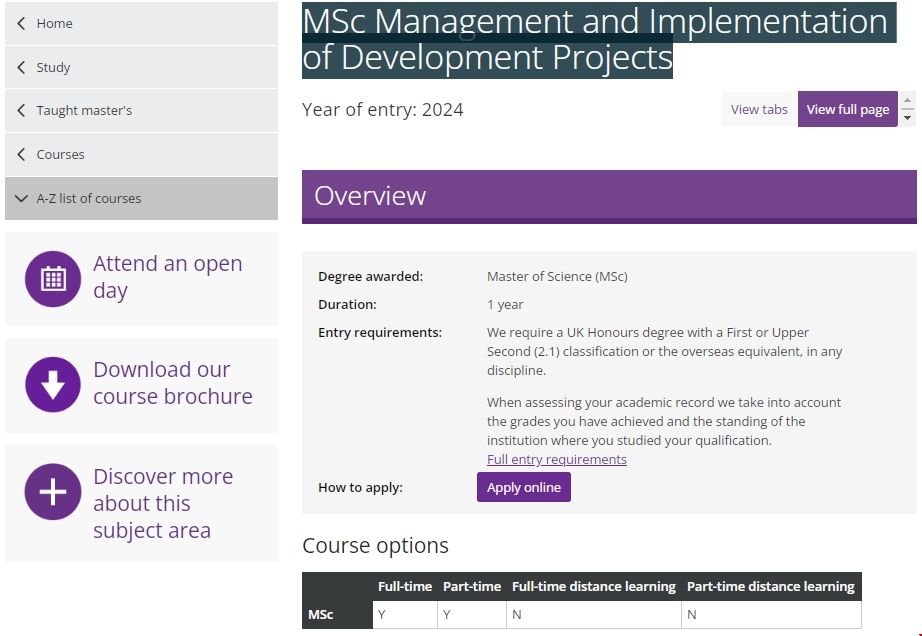Follow the Attend an open day text link
Image resolution: width=922 pixels, height=636 pixels.
tap(167, 277)
